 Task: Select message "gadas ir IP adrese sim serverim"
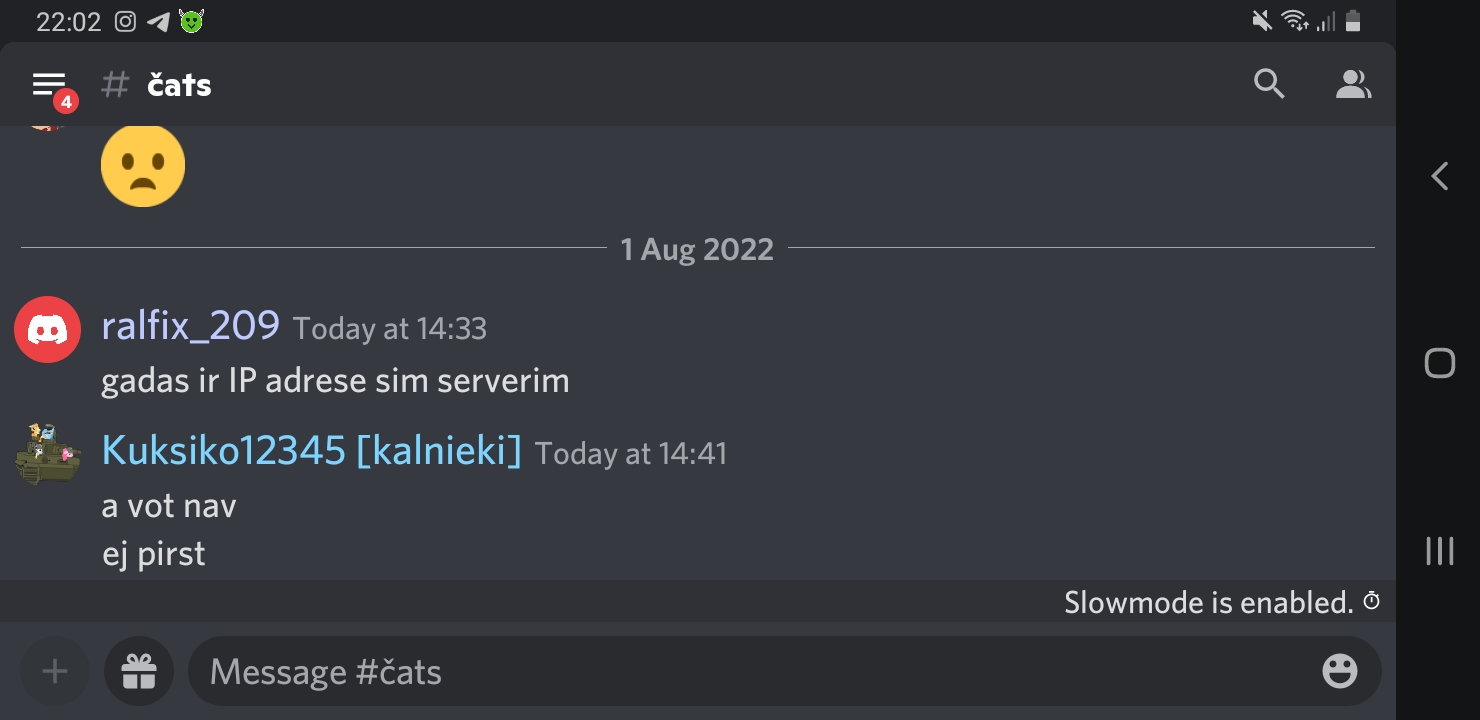tap(335, 381)
